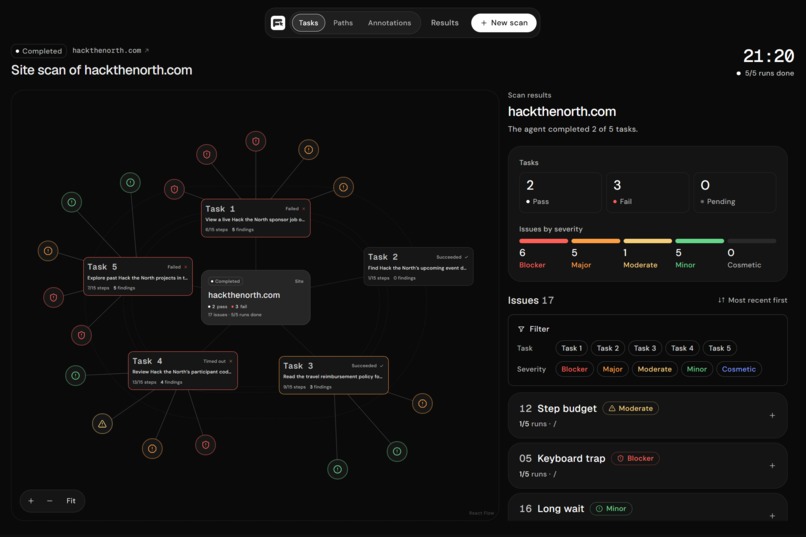Viewport: 806px width, 537px height.
Task: Click the green Minor severity bar
Action: [x=700, y=240]
